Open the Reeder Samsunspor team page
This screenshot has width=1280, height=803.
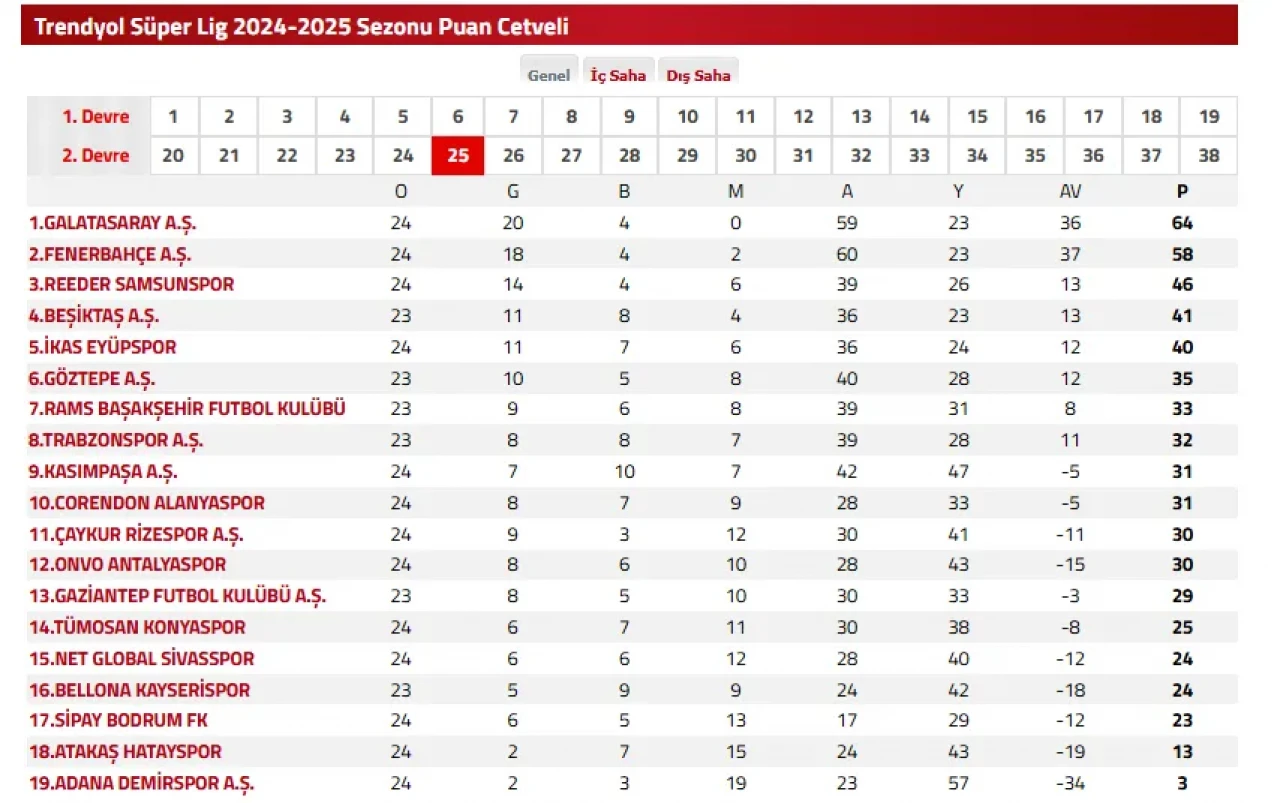[x=131, y=284]
